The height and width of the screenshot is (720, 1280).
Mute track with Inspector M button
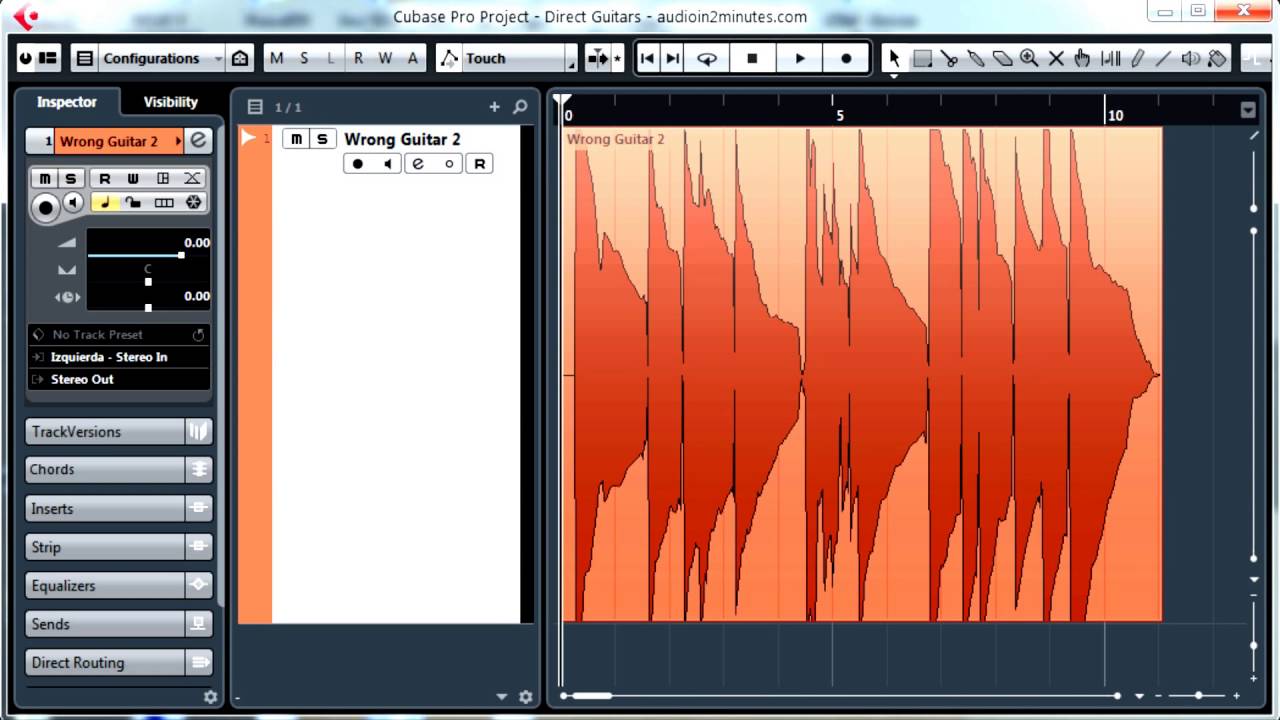(45, 178)
